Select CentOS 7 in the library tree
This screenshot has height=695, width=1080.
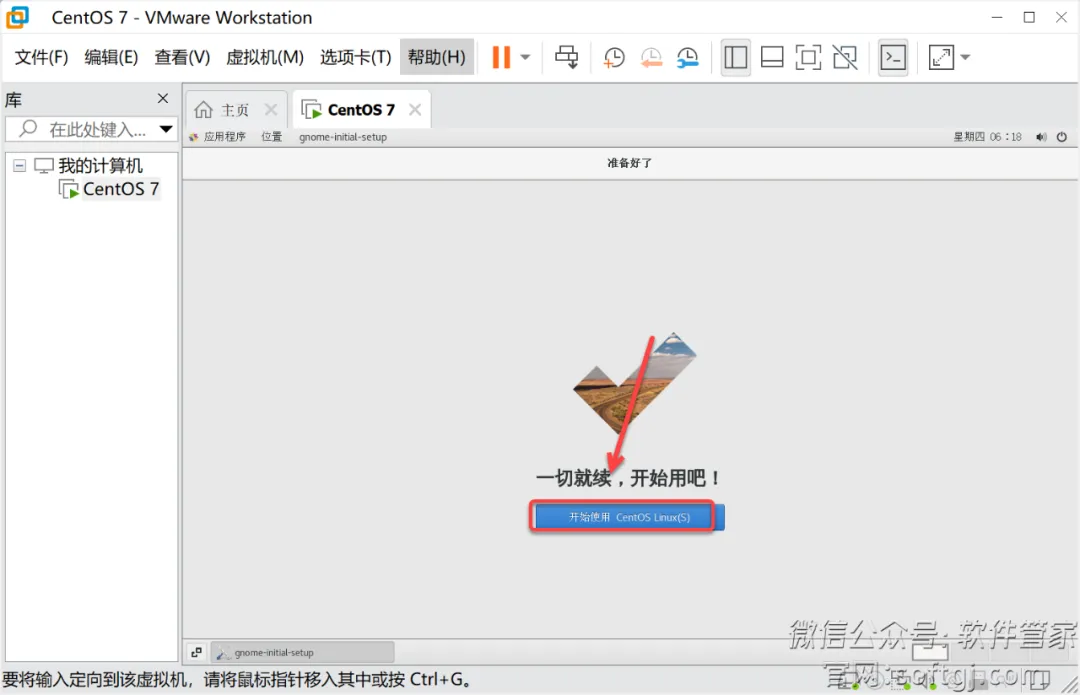121,189
